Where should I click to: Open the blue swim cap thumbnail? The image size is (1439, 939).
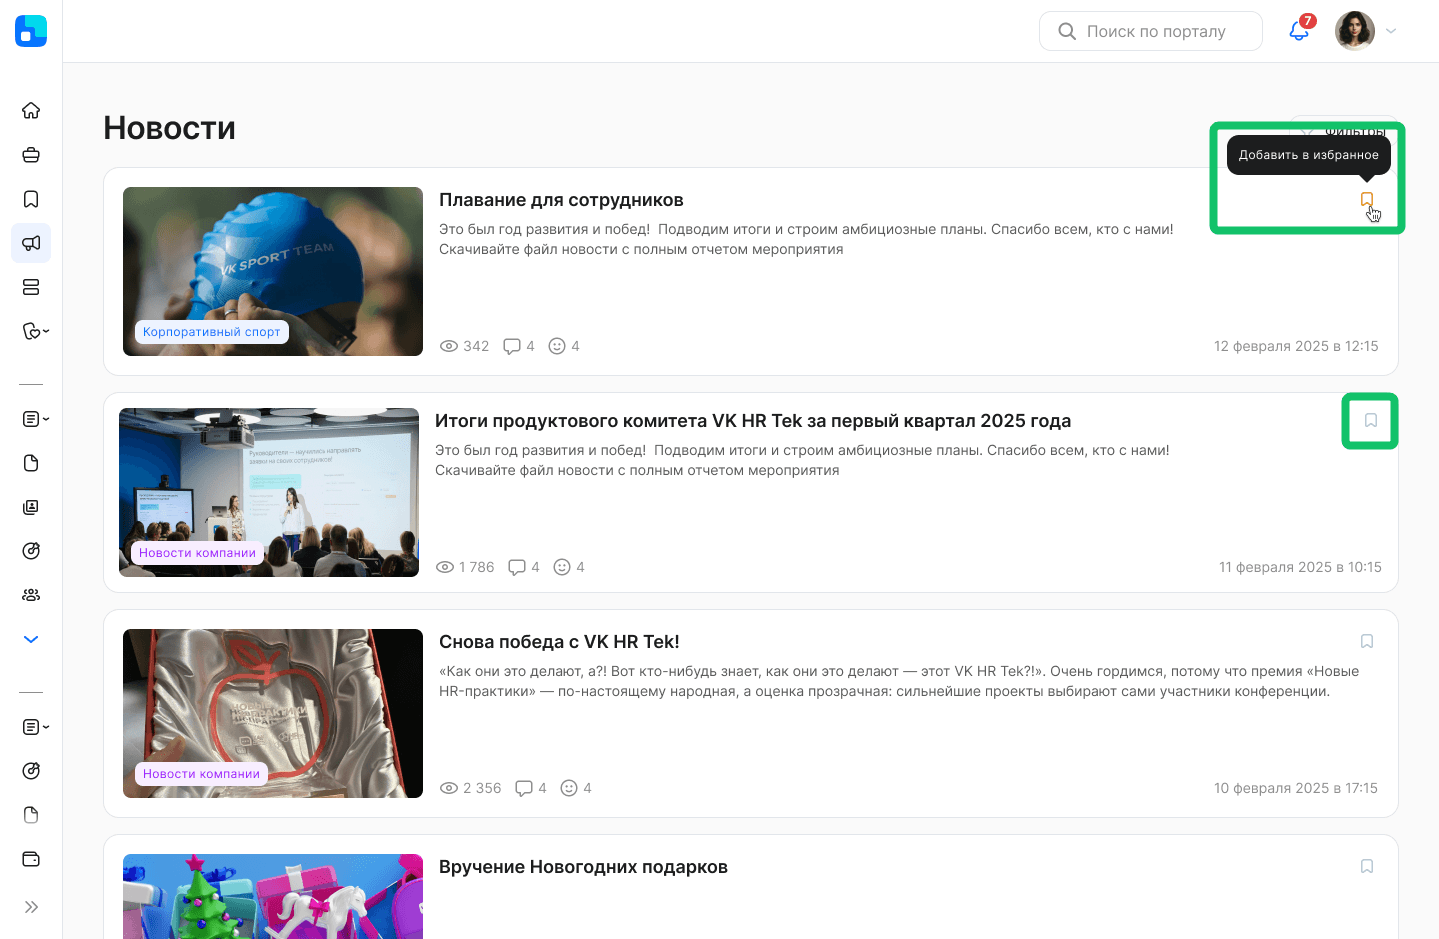[273, 271]
